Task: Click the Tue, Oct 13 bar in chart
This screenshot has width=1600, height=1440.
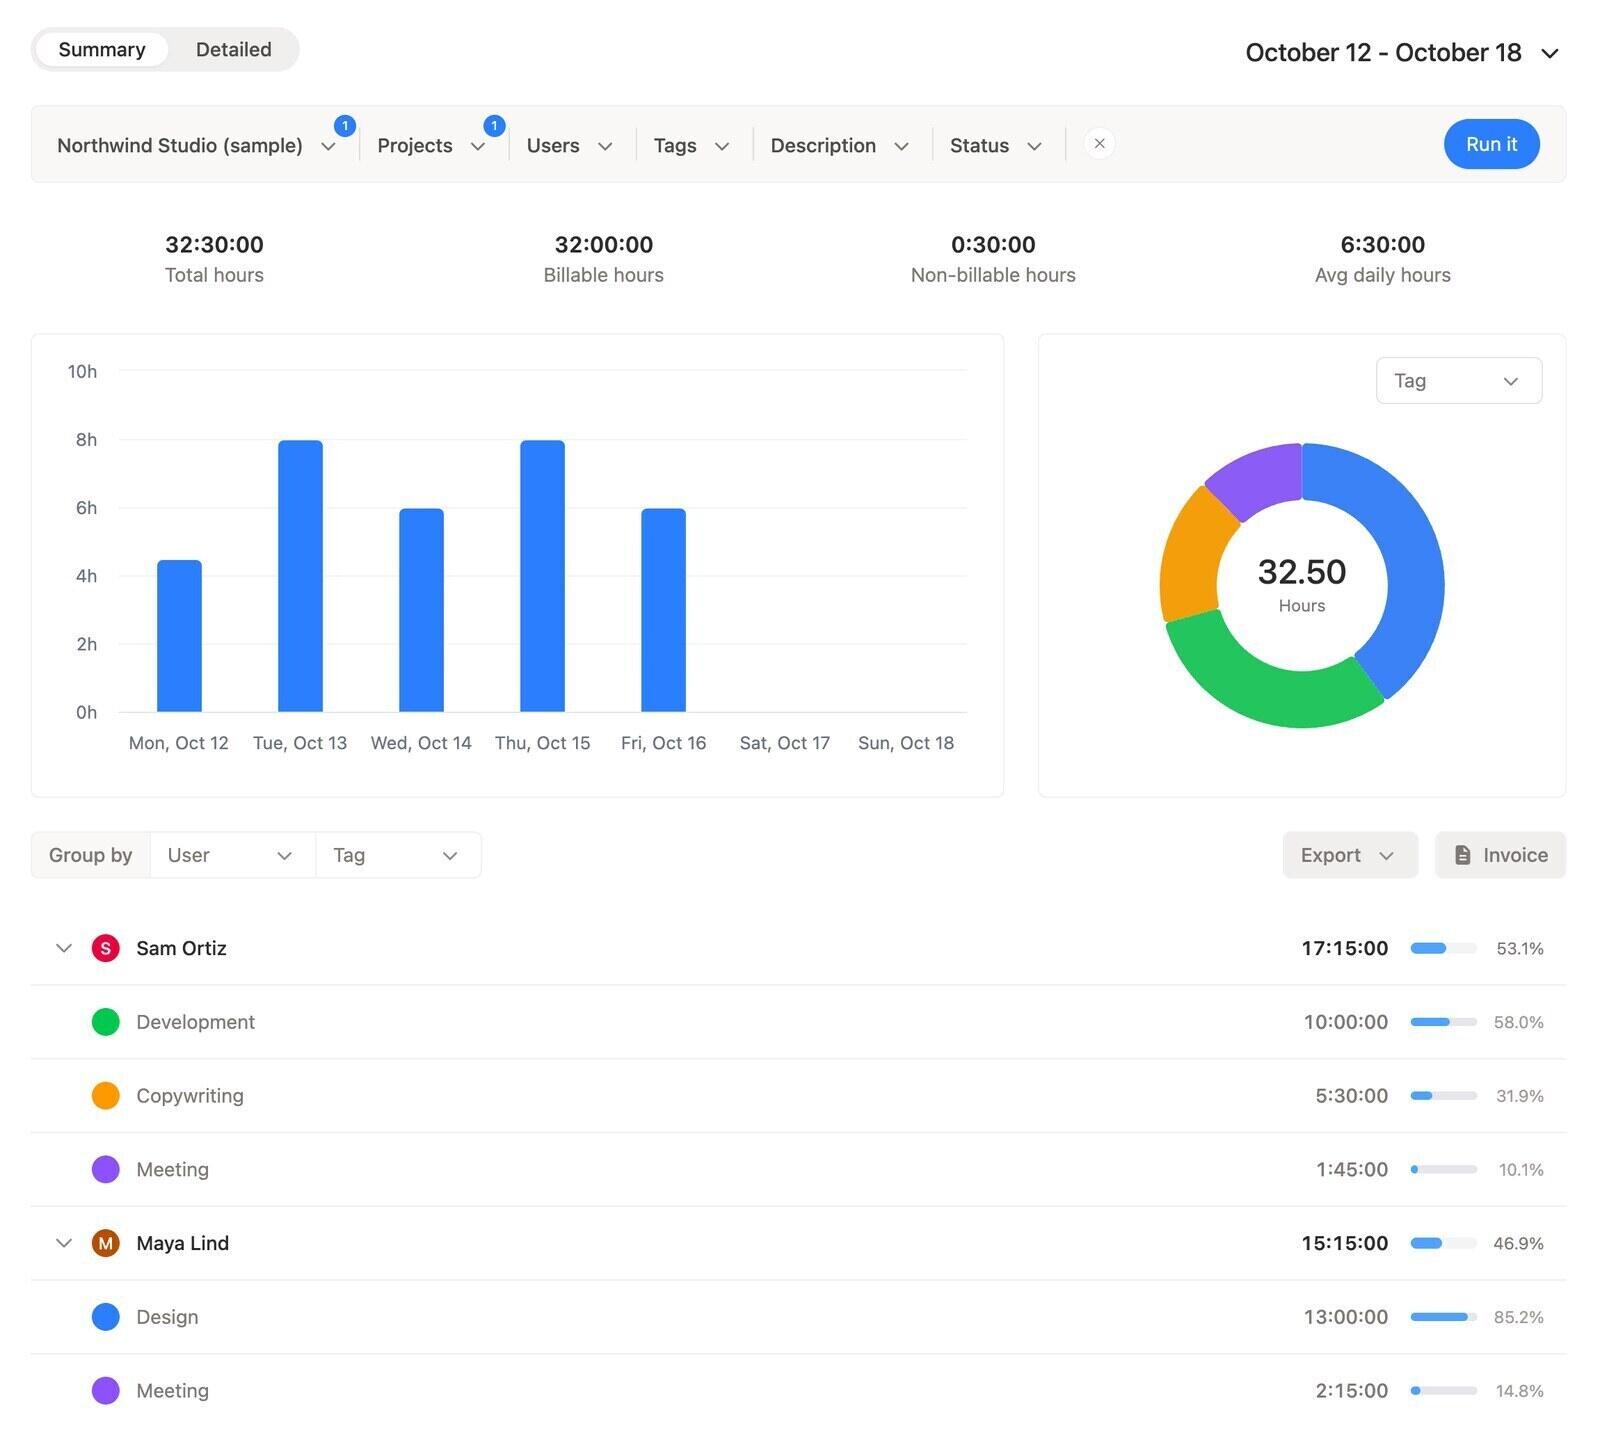Action: (300, 576)
